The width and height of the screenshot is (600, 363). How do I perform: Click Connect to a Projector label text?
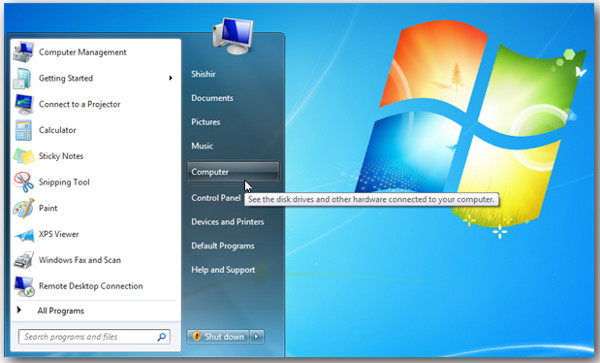coord(80,104)
